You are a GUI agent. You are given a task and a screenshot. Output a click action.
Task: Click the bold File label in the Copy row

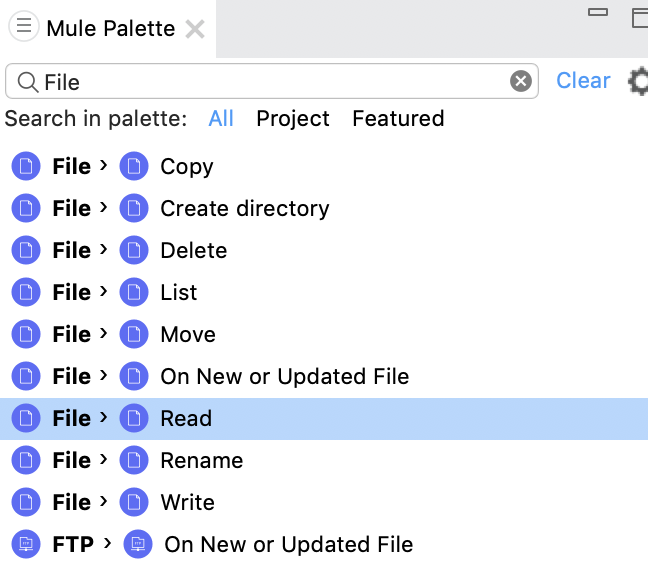71,167
